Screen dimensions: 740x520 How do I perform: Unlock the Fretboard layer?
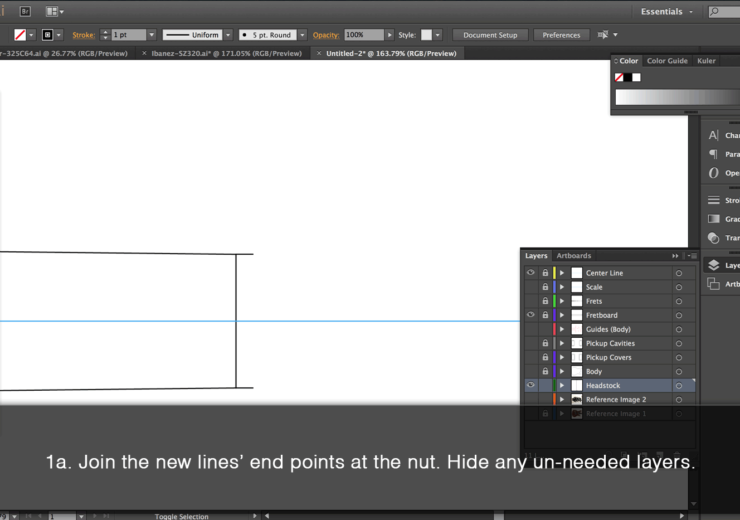point(545,315)
